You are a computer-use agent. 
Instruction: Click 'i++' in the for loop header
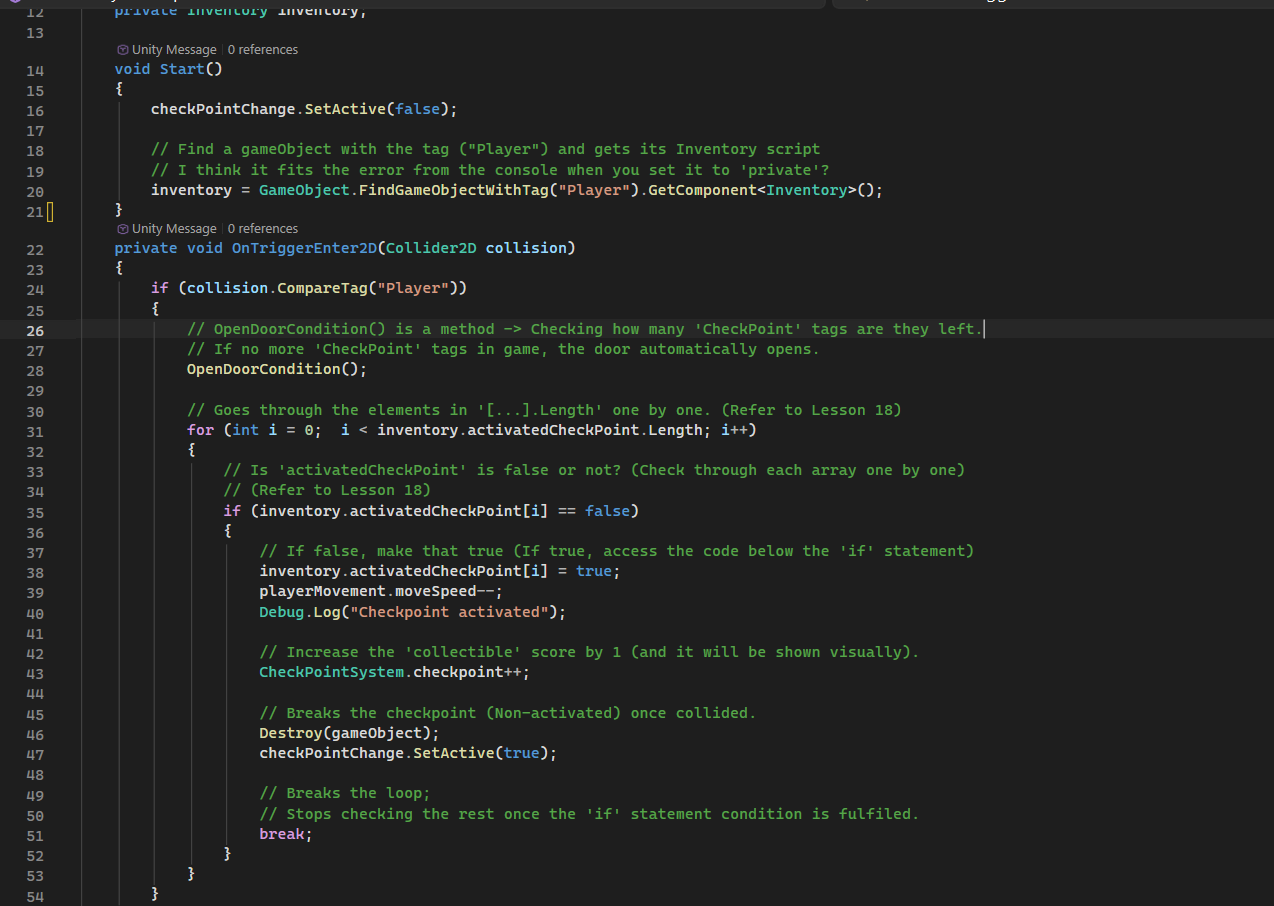pyautogui.click(x=734, y=430)
